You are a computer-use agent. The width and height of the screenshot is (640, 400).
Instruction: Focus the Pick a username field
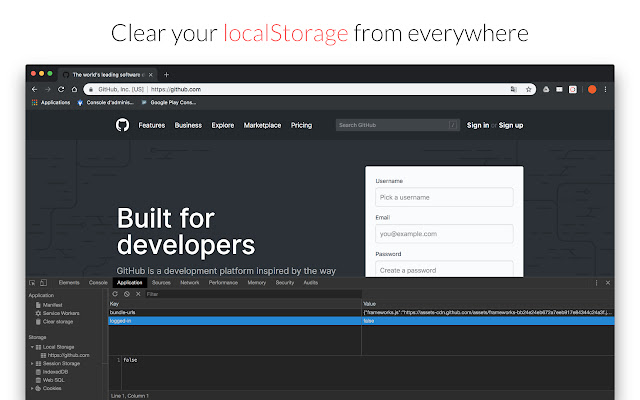[444, 197]
